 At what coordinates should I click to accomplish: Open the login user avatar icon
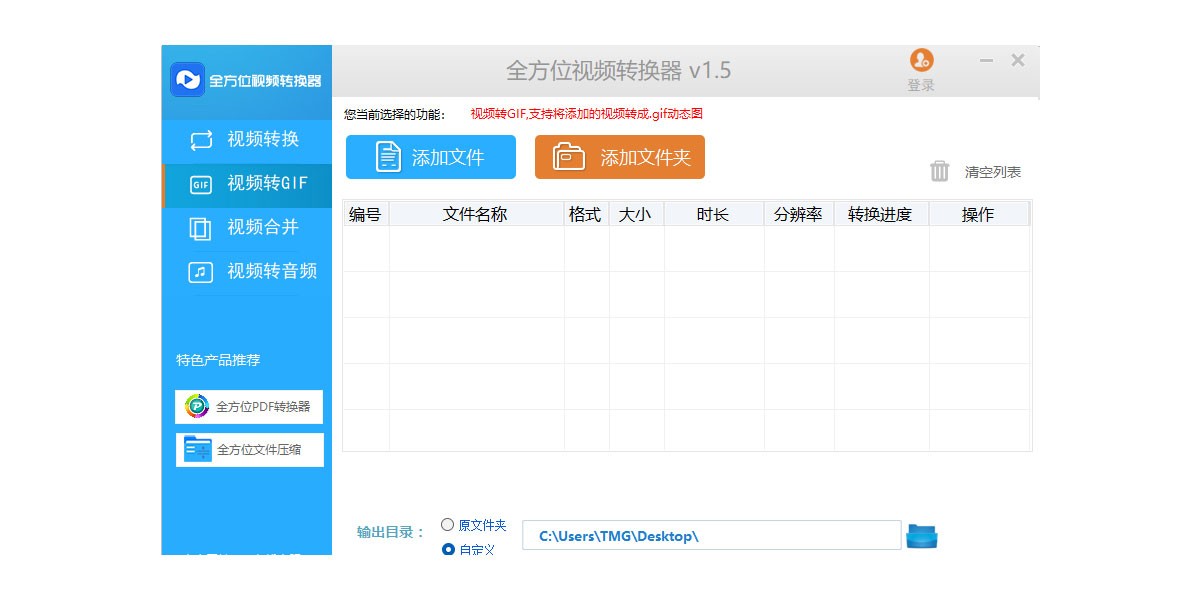921,60
